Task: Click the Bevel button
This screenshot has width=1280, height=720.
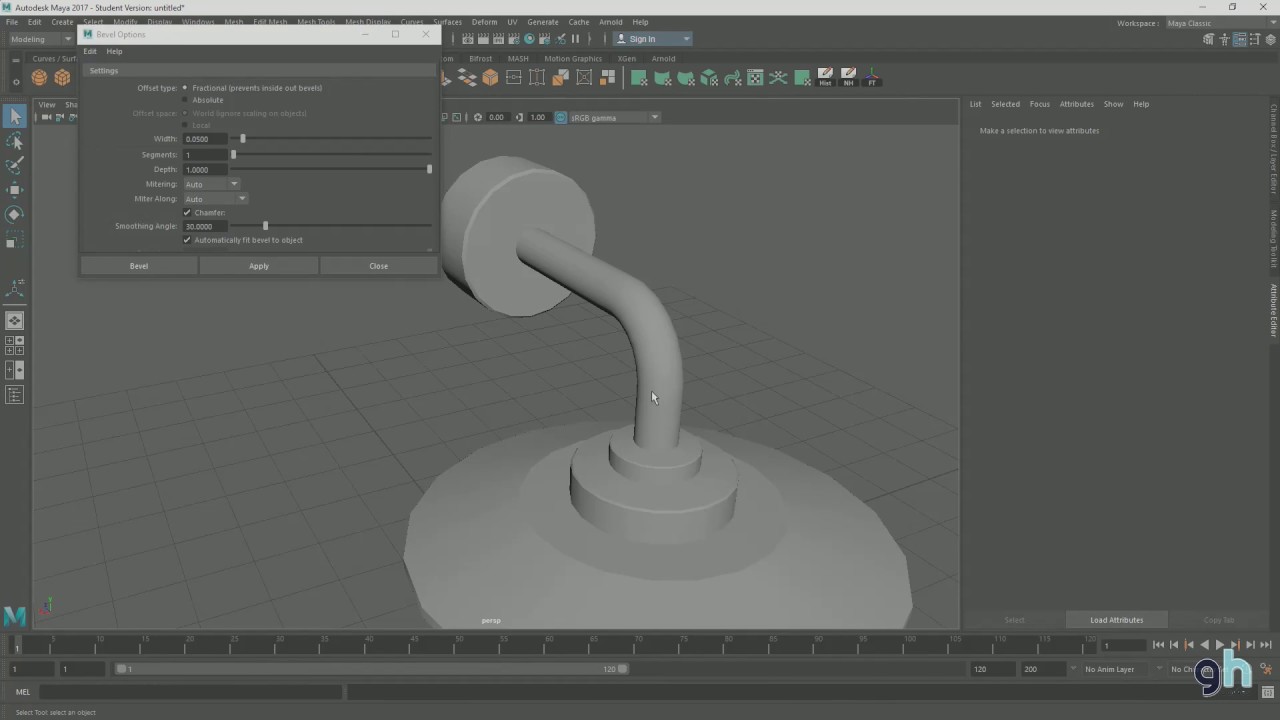Action: tap(139, 266)
